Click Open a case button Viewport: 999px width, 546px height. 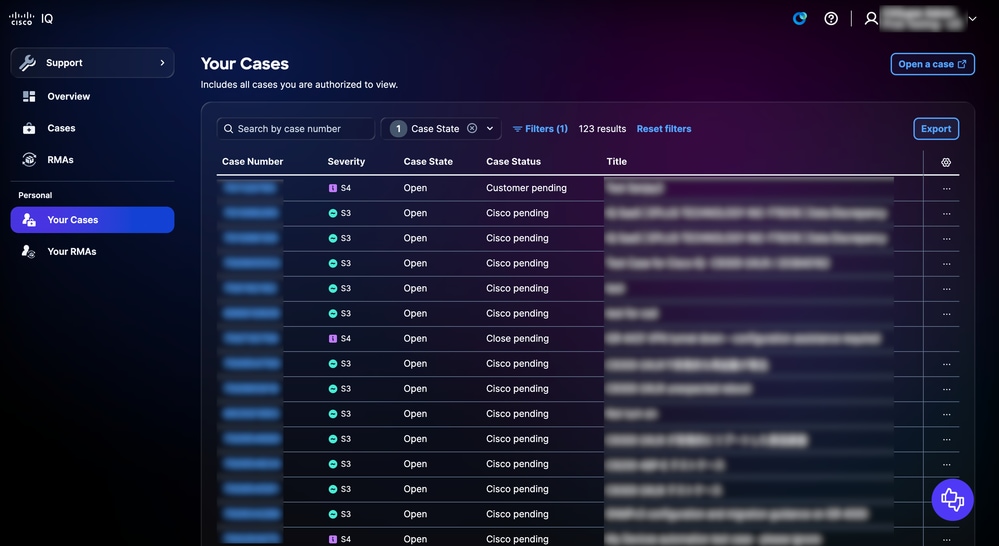coord(932,64)
